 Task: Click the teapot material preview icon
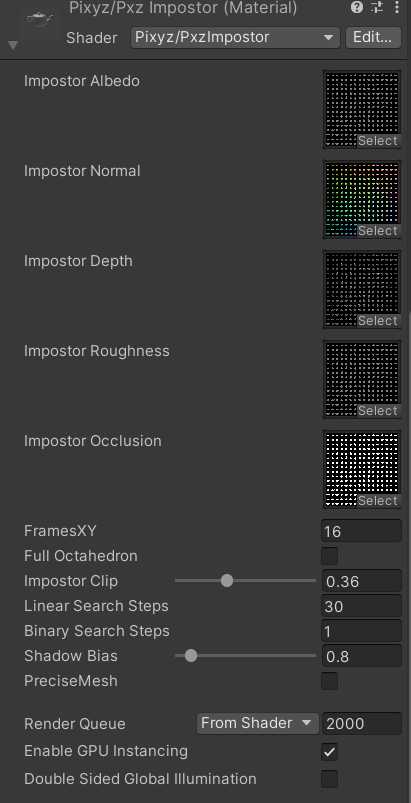[x=40, y=19]
